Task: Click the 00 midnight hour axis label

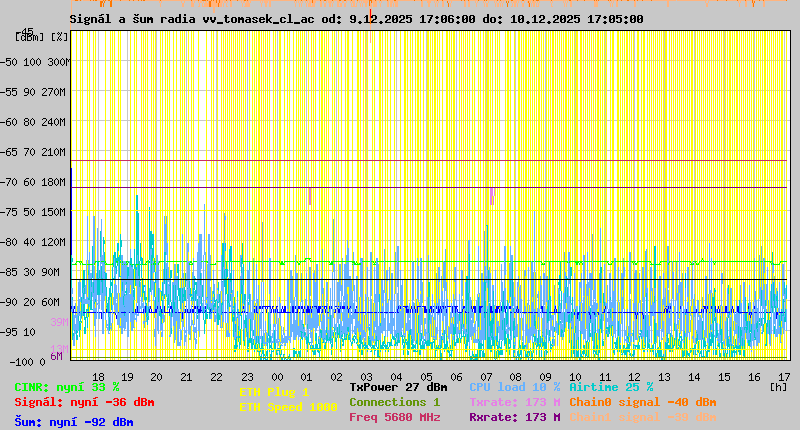Action: [277, 377]
